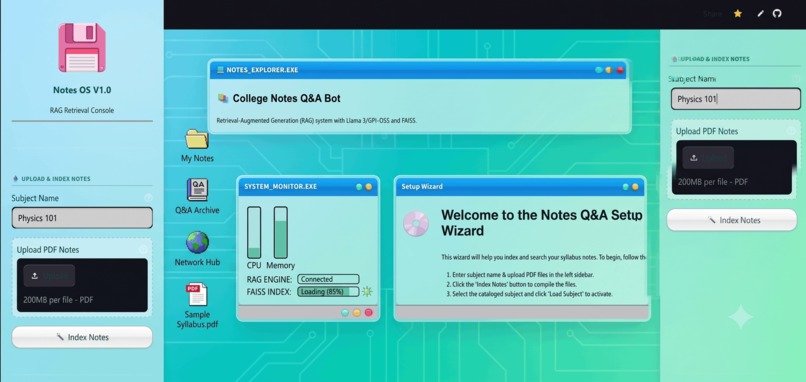Click the teal button in NOTES_EXPLORER.EXE title bar
The image size is (806, 382).
click(x=599, y=70)
